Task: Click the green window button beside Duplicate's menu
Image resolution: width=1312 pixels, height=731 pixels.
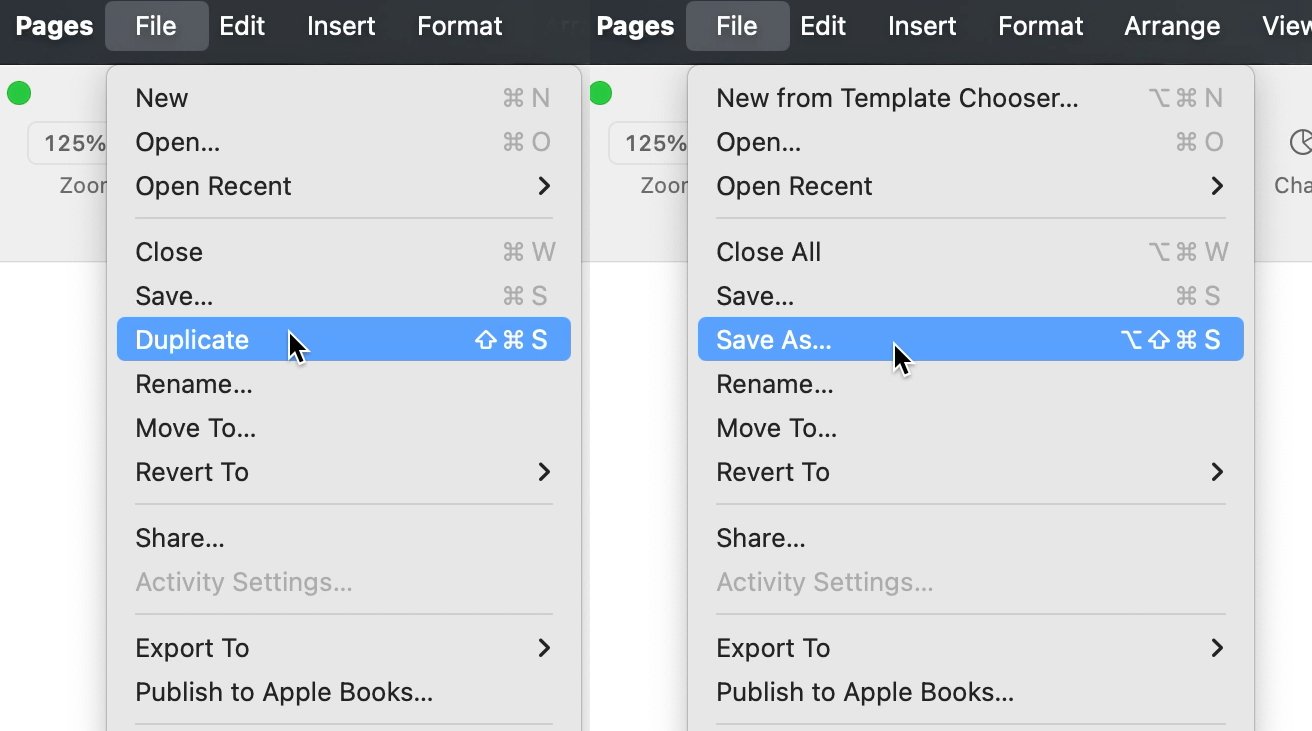Action: [x=19, y=94]
